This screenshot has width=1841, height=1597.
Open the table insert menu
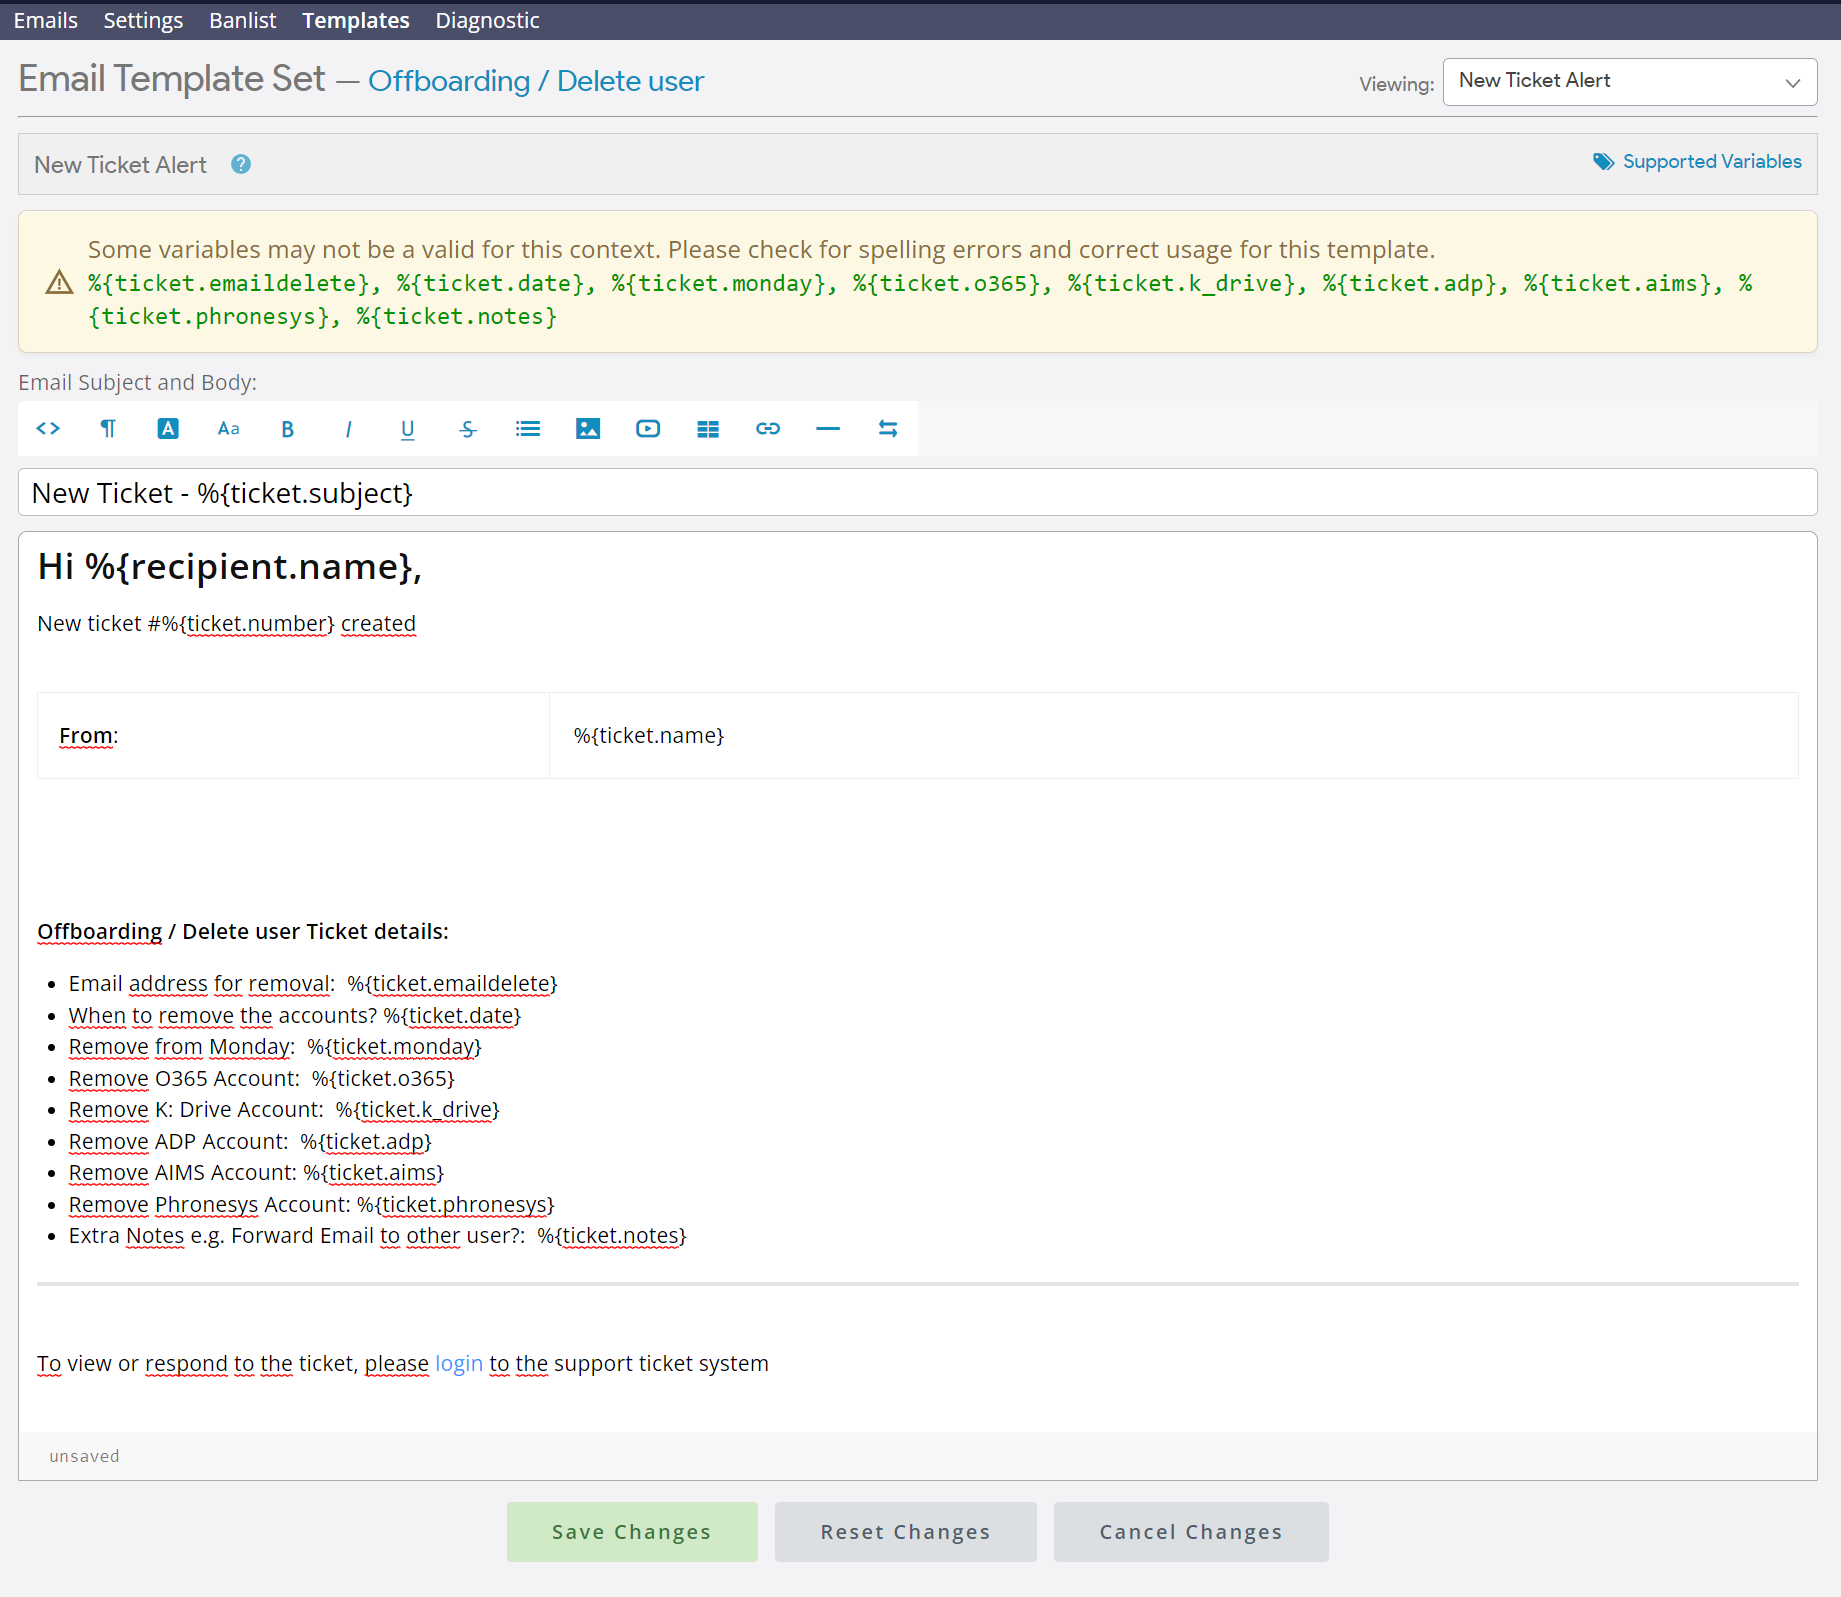pos(708,429)
